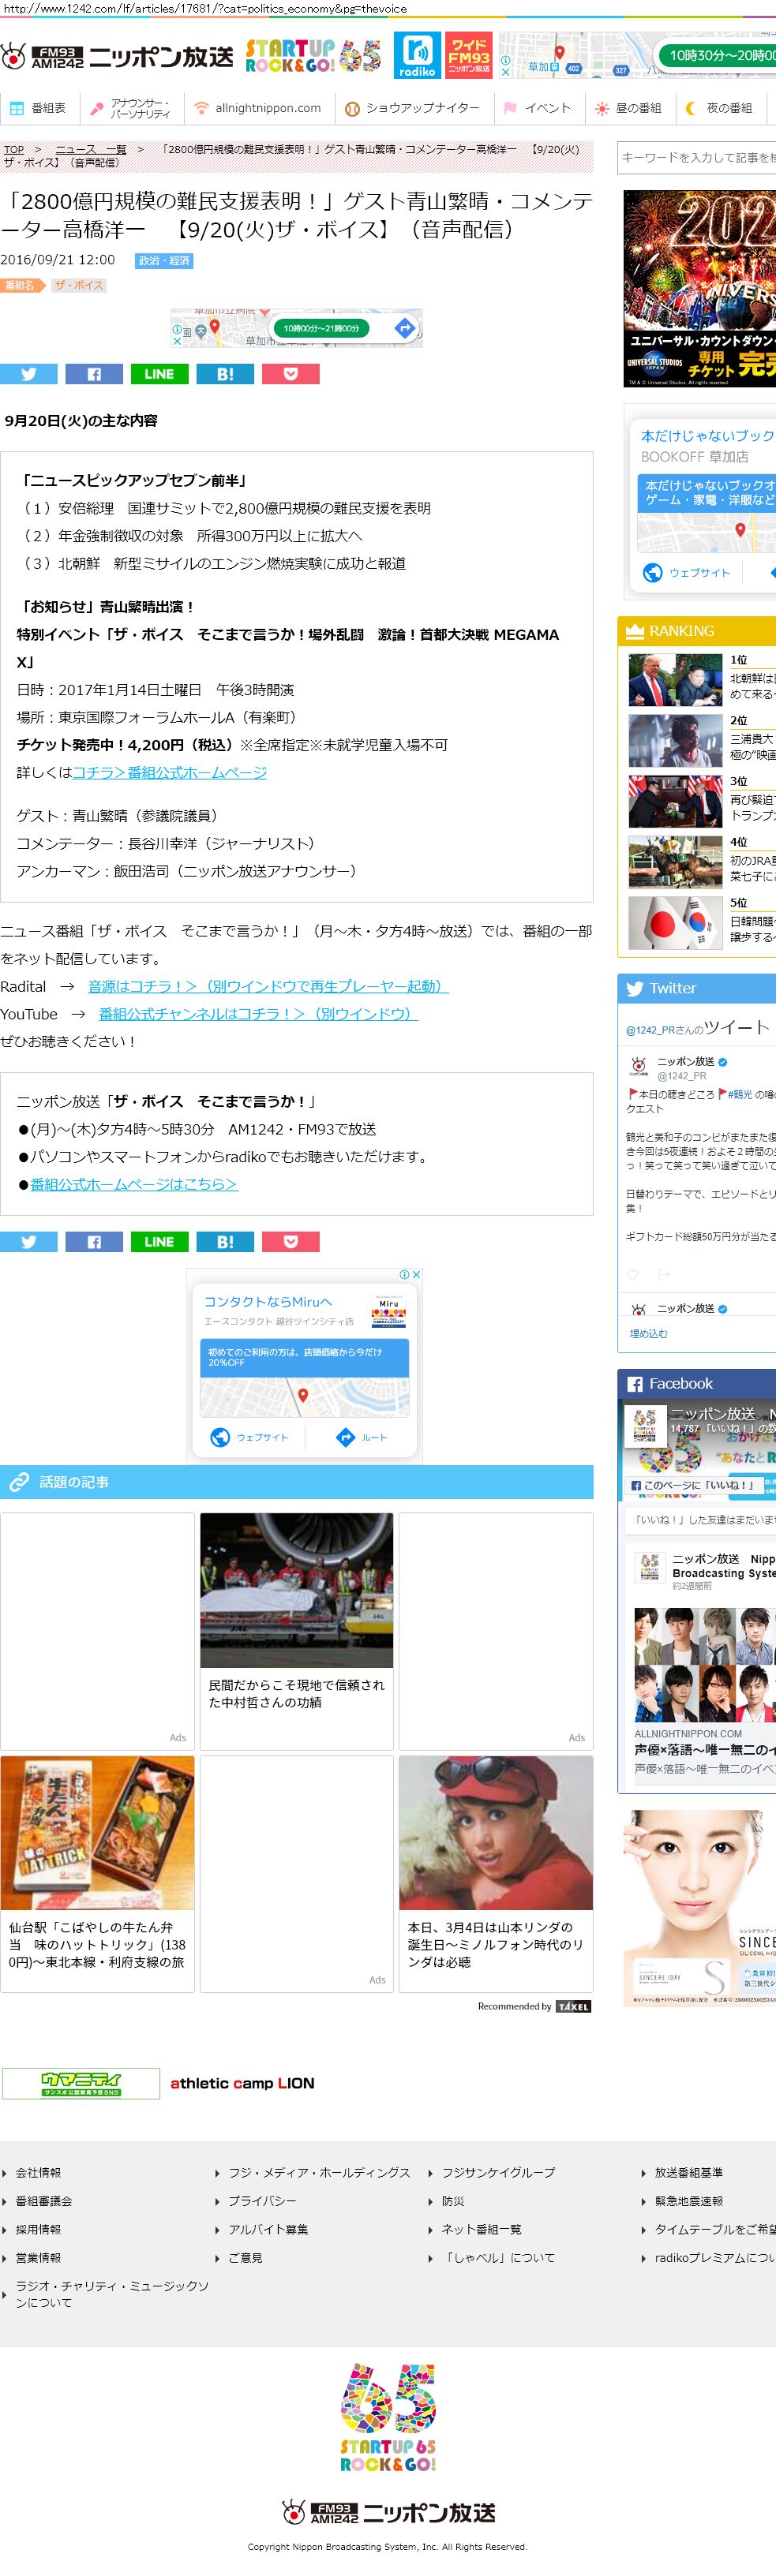Viewport: 776px width, 2576px height.
Task: Share article via top LINE button
Action: coord(159,374)
